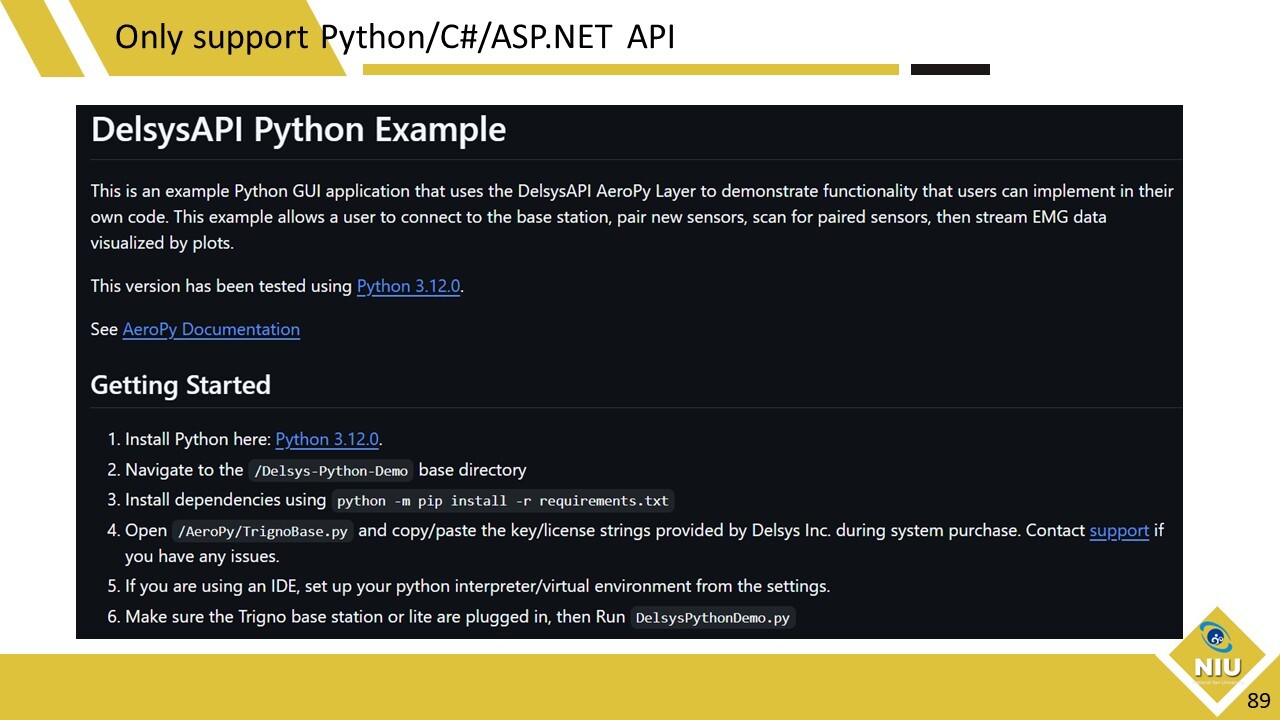This screenshot has height=720, width=1280.
Task: Click step 6 text about Trigno base station
Action: (375, 617)
